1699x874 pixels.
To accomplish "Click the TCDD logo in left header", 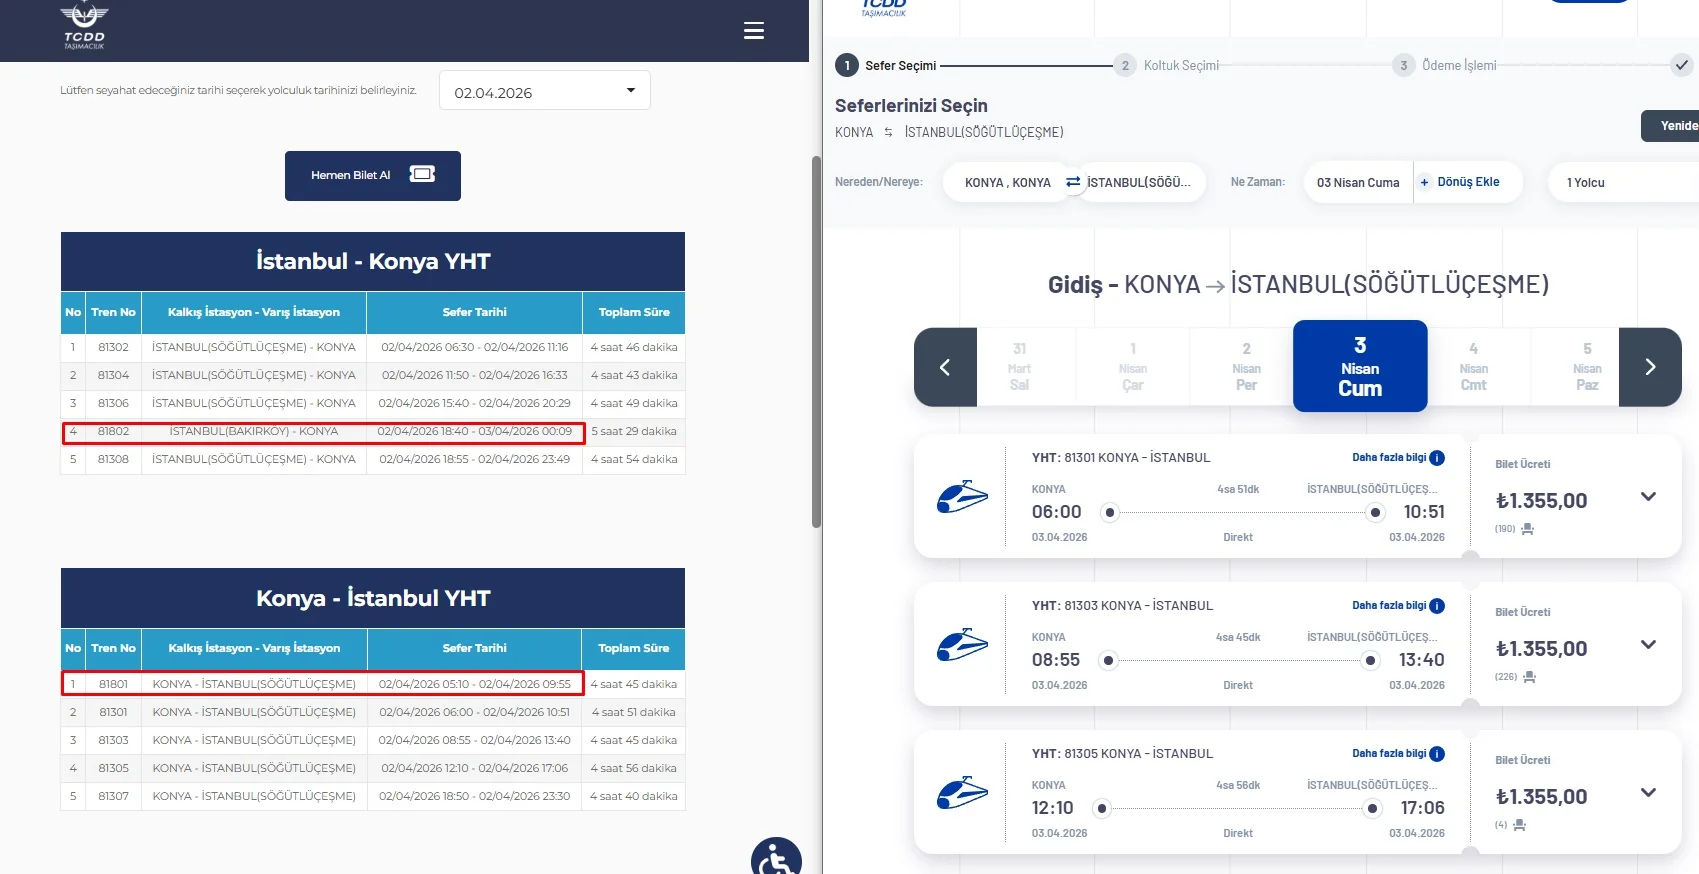I will point(84,26).
